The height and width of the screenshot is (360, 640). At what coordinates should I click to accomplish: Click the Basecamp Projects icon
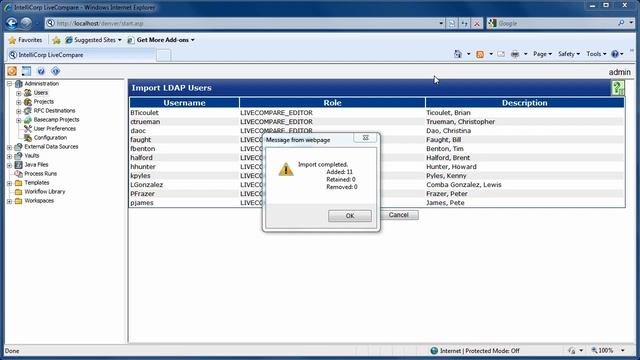28,120
